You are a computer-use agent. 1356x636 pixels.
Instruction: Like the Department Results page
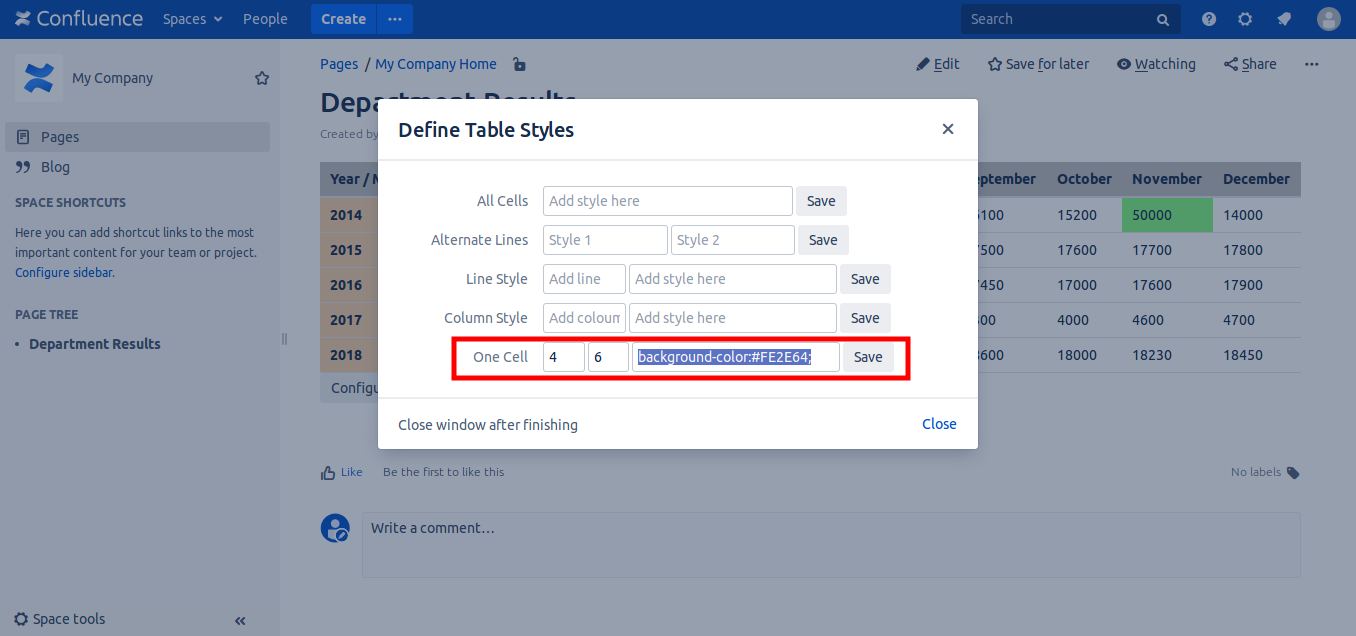(x=341, y=472)
